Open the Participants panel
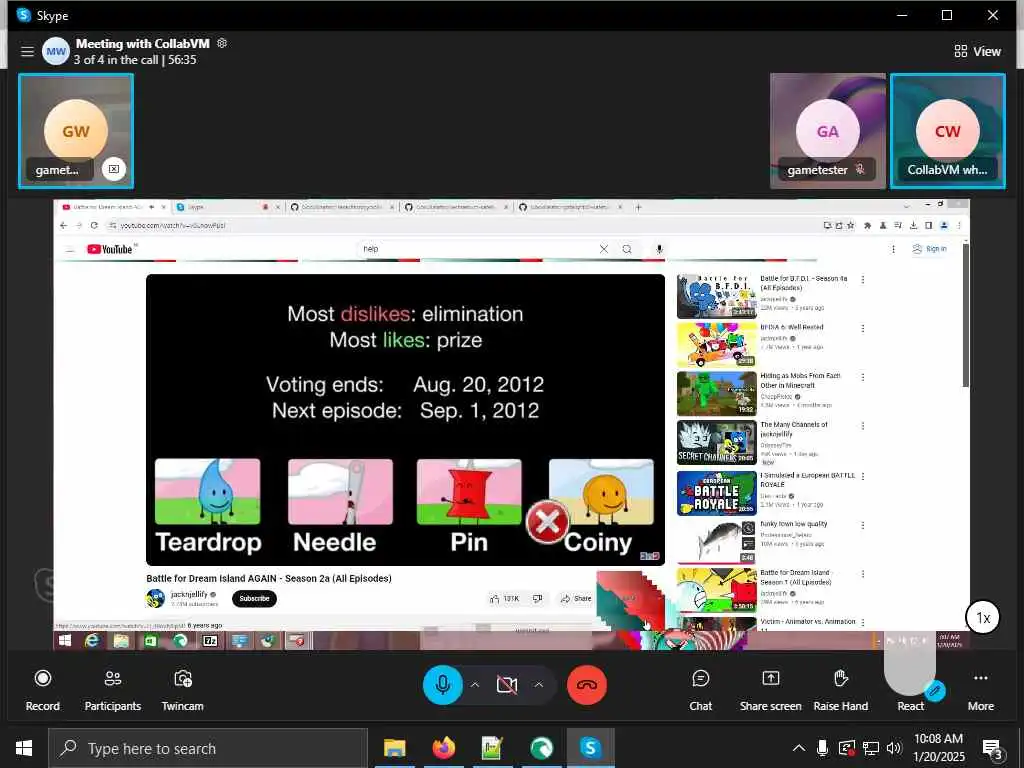Screen dimensions: 1024x768 point(112,690)
